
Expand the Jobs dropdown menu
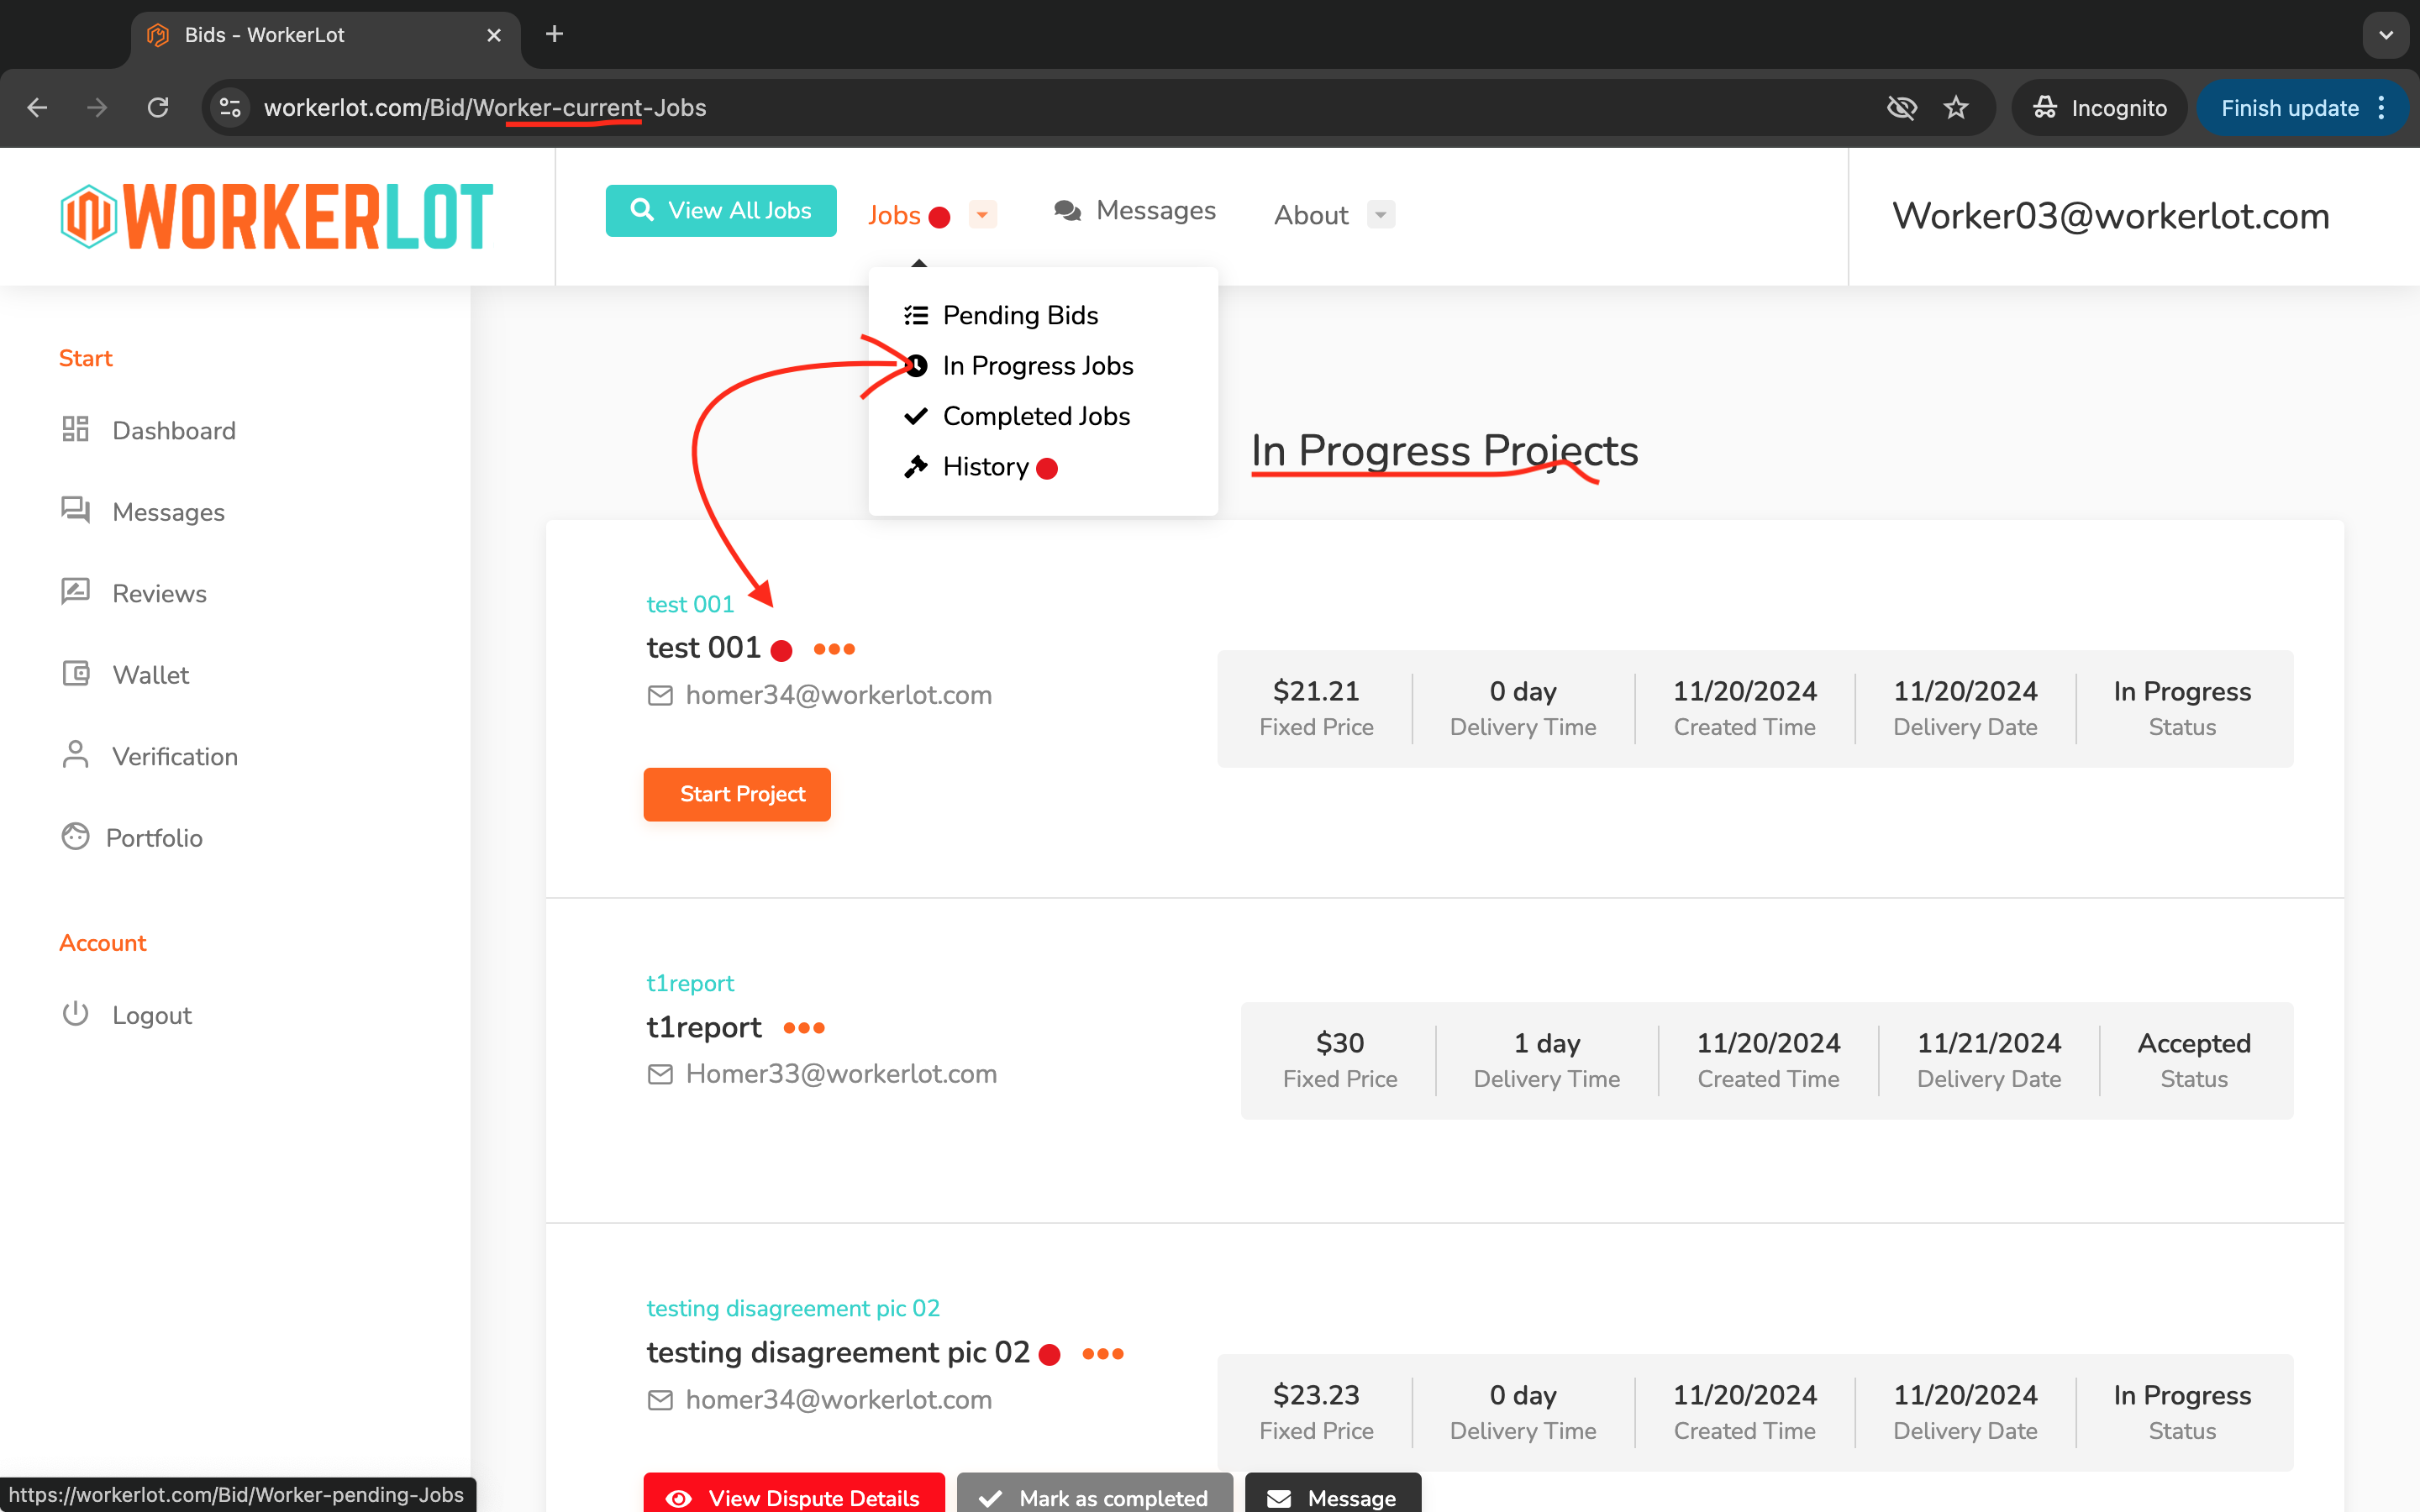[x=982, y=214]
